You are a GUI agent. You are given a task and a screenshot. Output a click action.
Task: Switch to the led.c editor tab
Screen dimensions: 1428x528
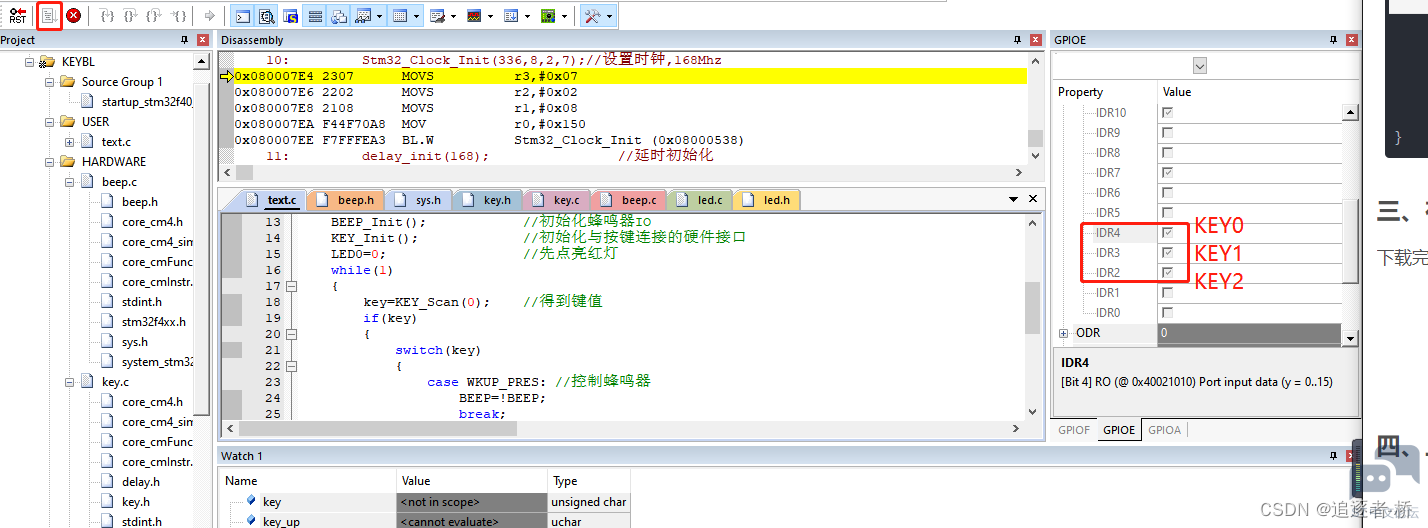click(700, 200)
